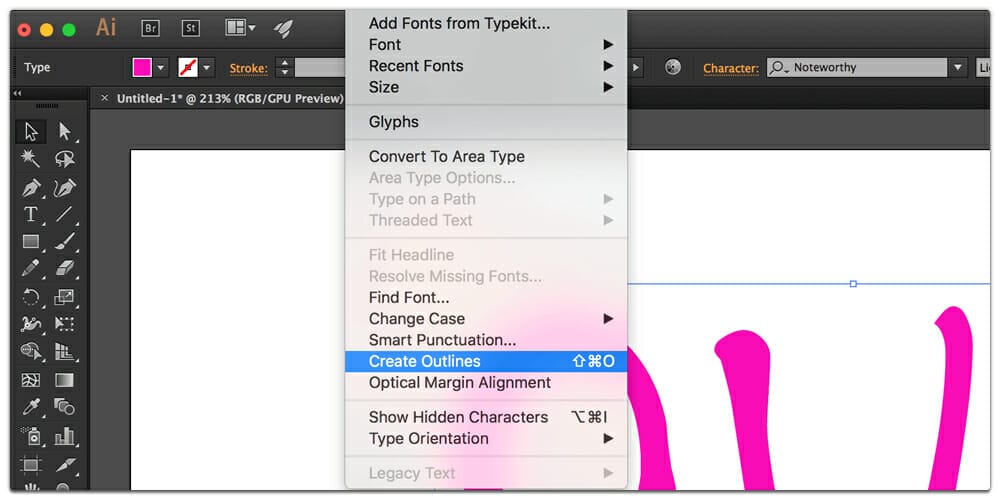Select the Rectangle tool
Viewport: 1000px width, 500px height.
coord(31,242)
